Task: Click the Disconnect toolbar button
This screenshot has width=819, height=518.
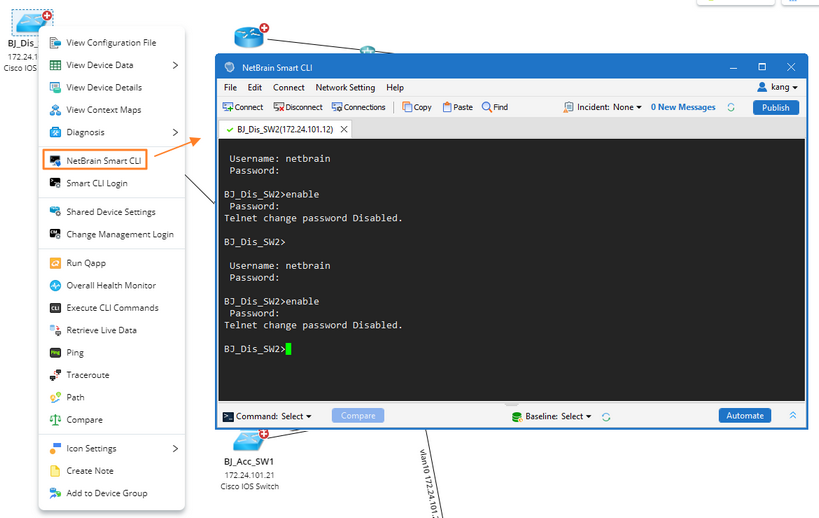Action: (298, 107)
